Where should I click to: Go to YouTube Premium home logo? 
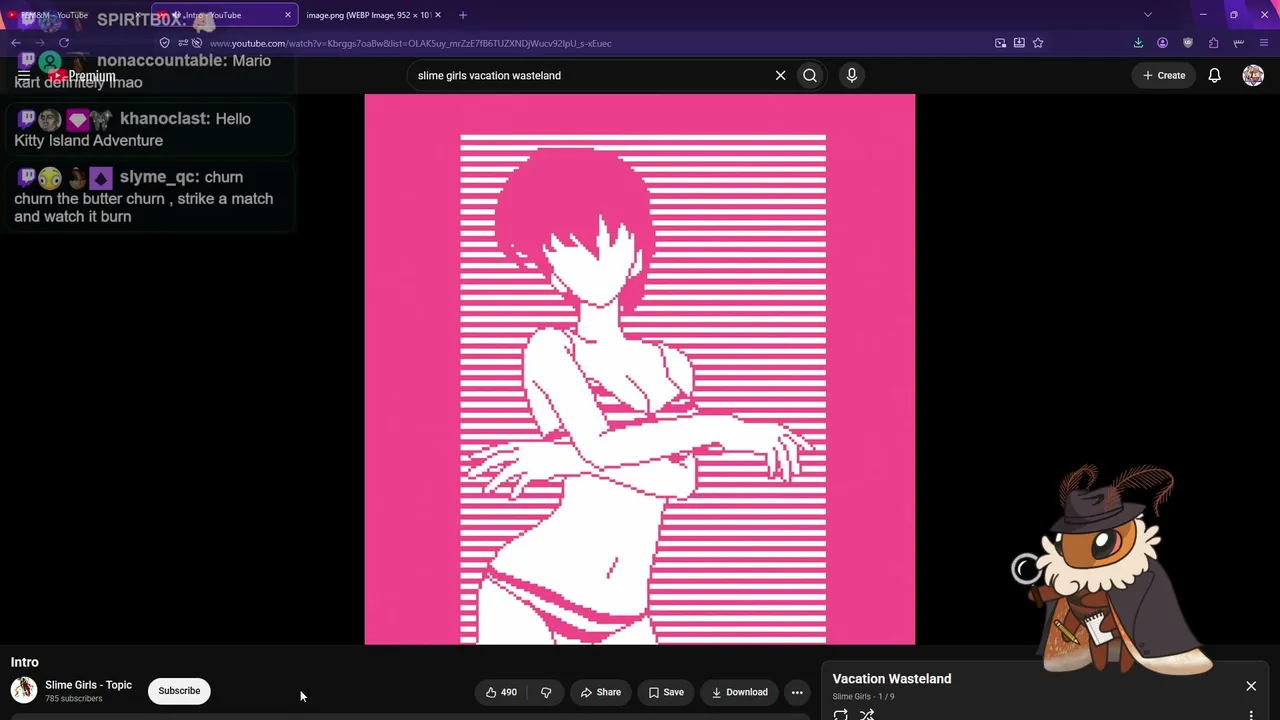[x=84, y=76]
